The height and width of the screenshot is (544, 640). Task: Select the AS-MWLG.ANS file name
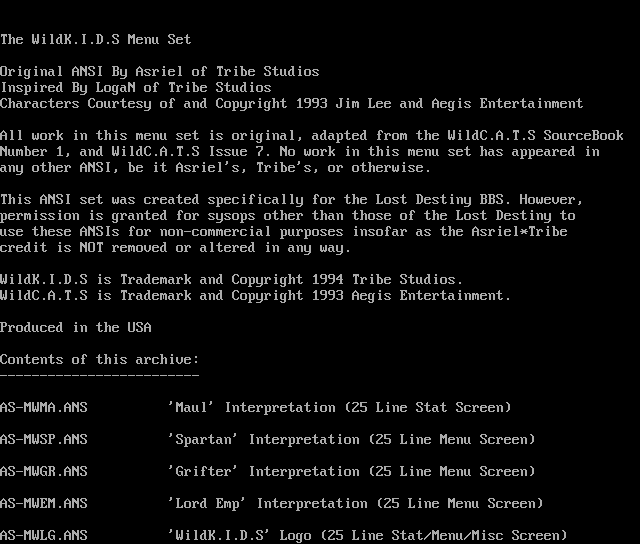point(44,536)
